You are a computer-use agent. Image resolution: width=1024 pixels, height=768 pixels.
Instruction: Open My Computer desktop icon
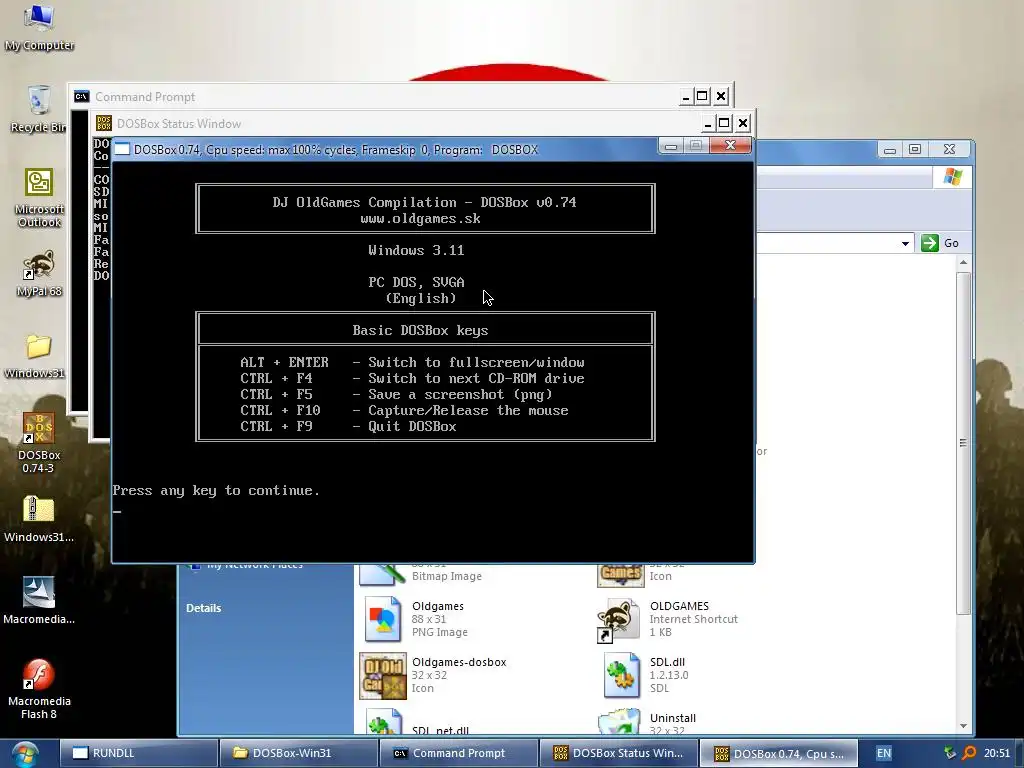39,26
